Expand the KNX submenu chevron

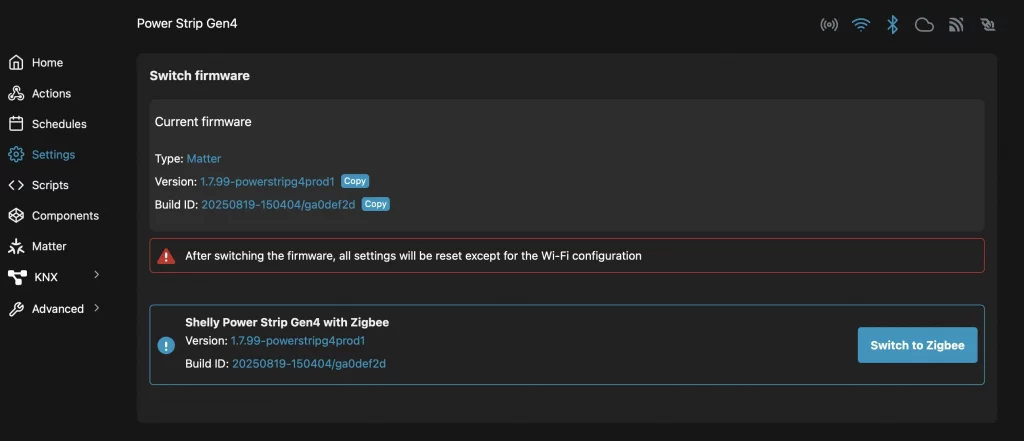coord(97,275)
